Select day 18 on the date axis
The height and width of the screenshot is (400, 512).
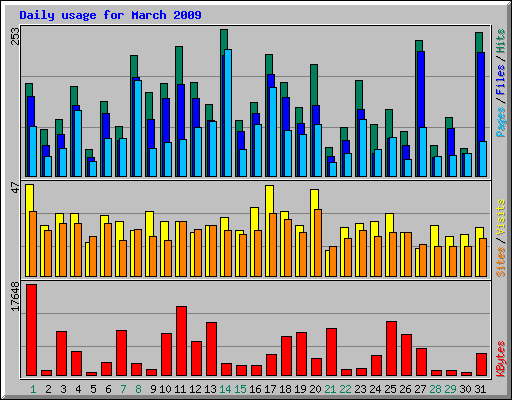pos(285,389)
